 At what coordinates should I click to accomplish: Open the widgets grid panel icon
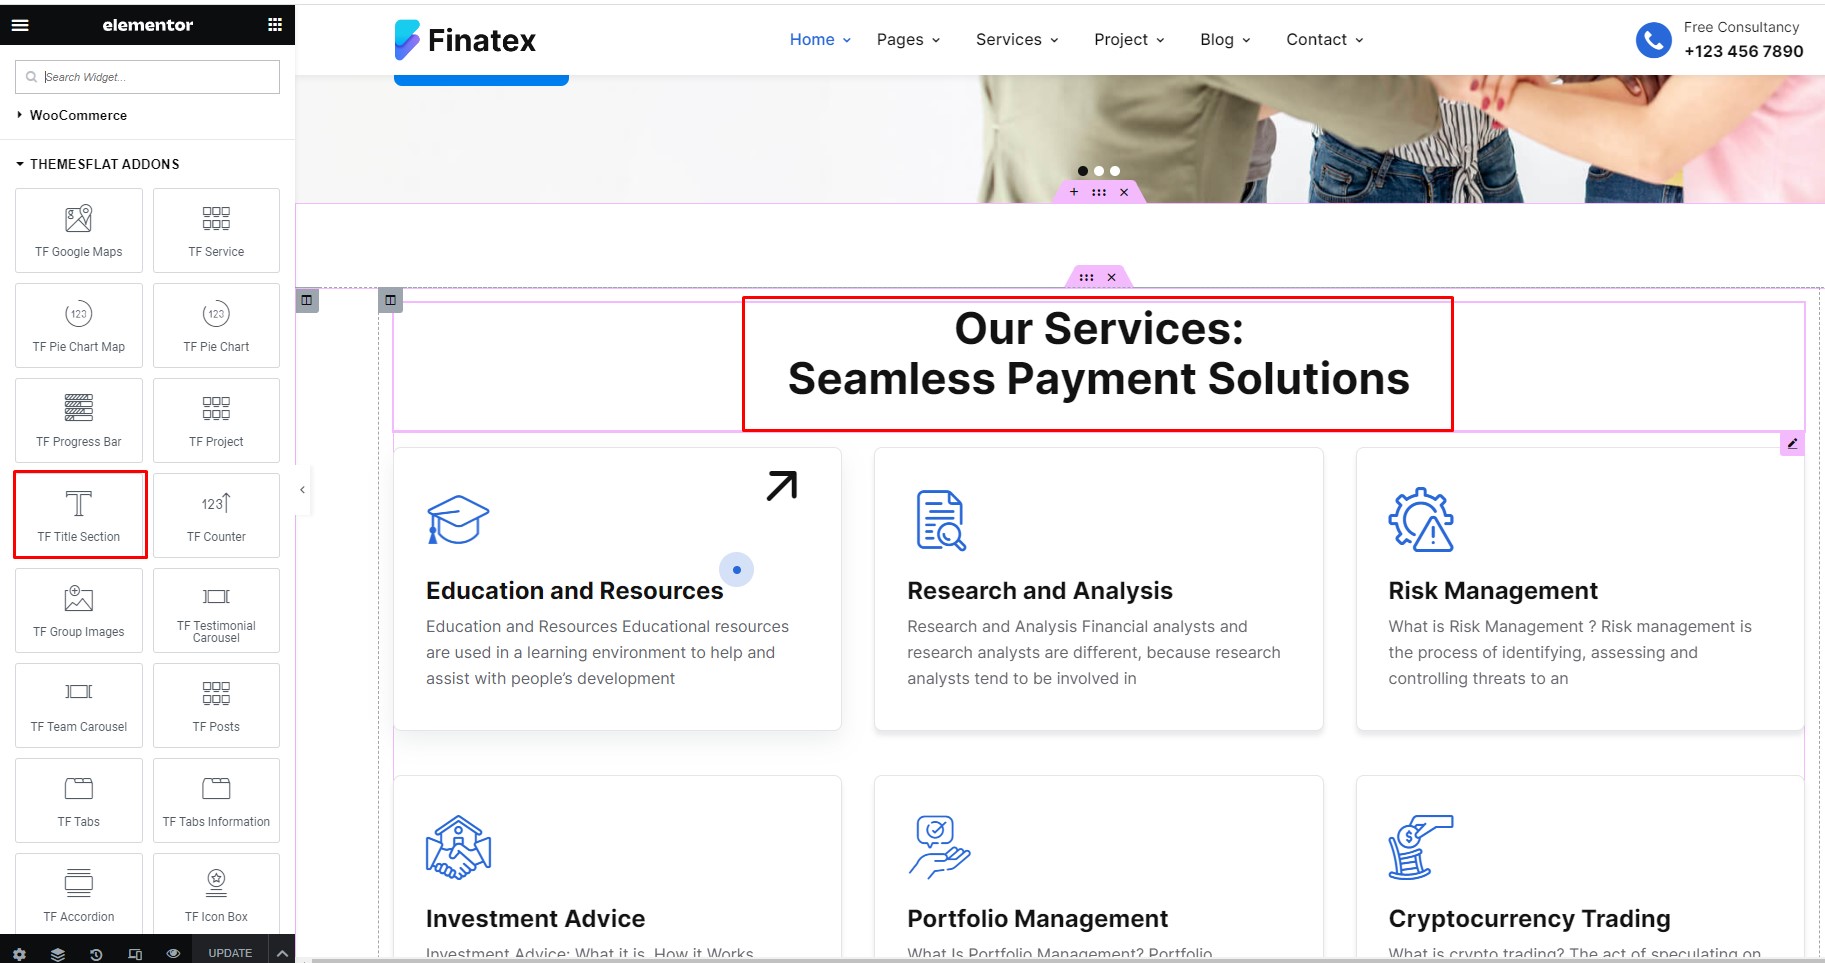pos(275,25)
